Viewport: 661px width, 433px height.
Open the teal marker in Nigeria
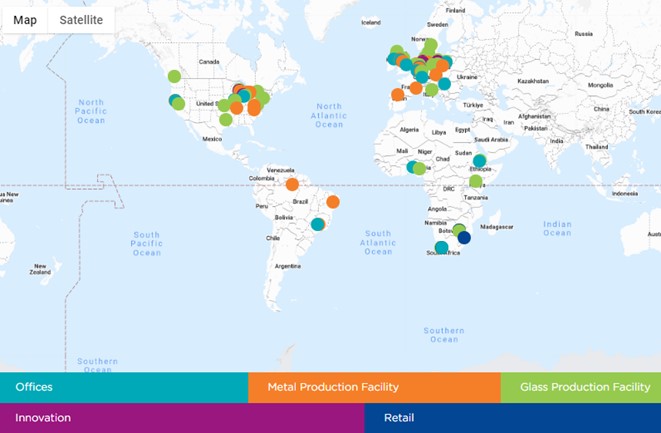click(x=412, y=166)
